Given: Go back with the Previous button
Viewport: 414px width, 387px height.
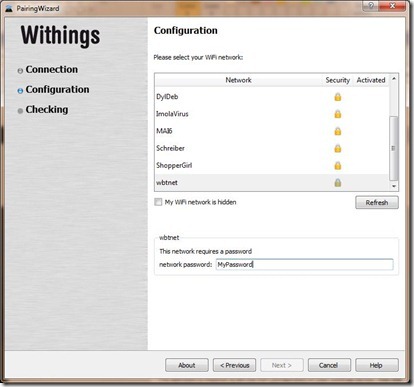Looking at the screenshot, I should click(x=234, y=365).
